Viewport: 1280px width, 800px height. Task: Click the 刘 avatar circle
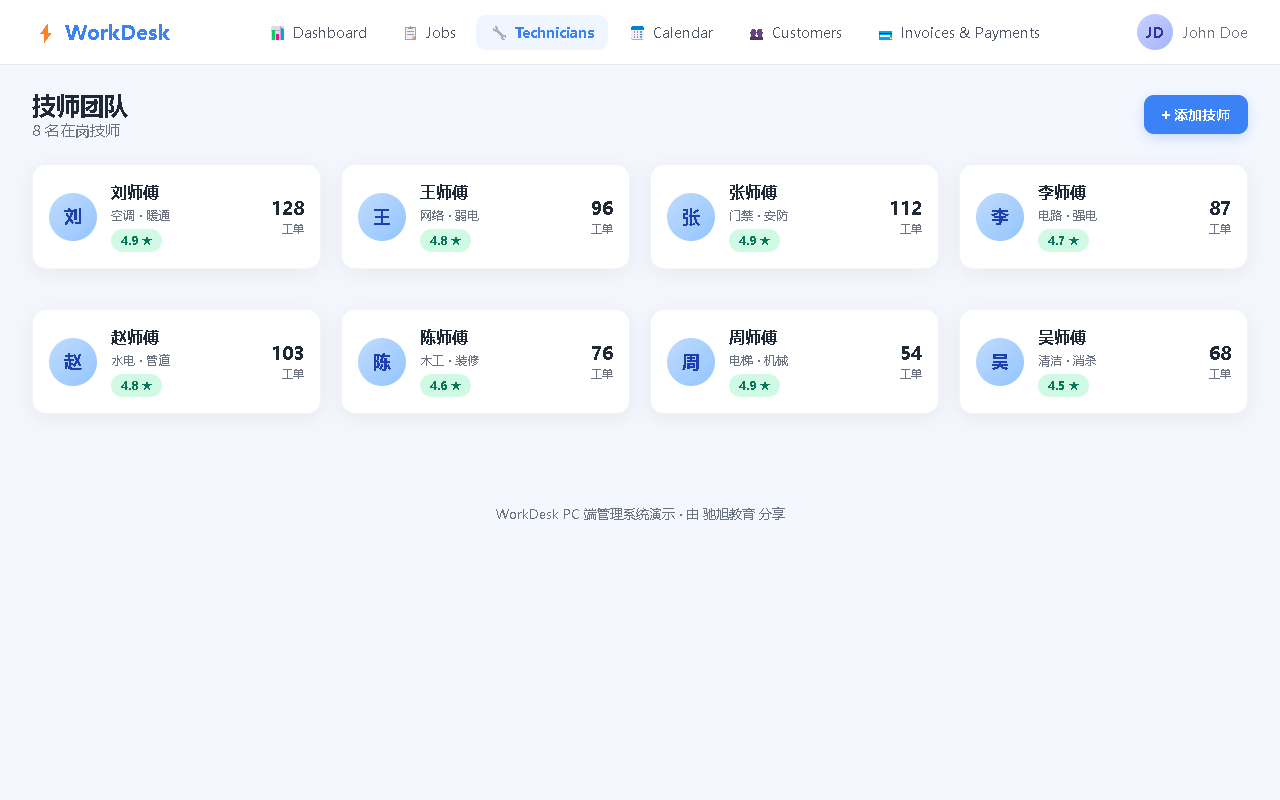pyautogui.click(x=73, y=217)
